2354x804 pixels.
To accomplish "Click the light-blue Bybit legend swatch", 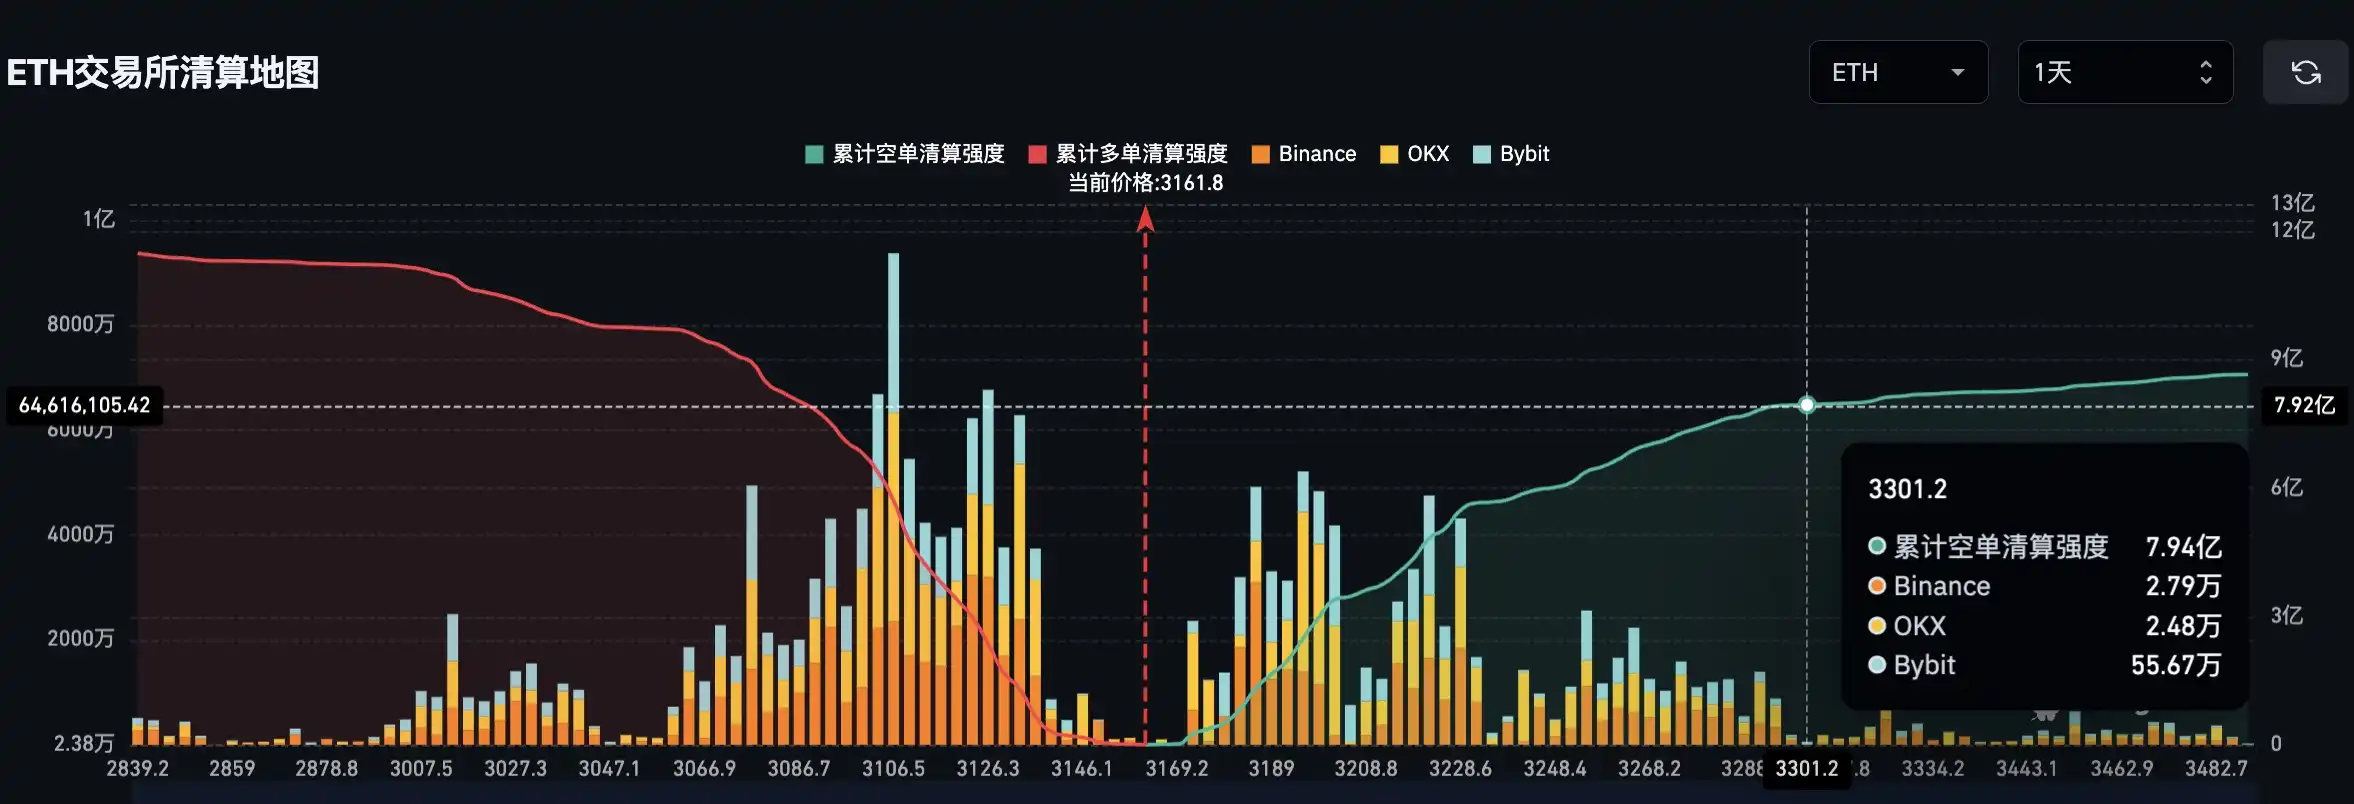I will [x=1482, y=154].
